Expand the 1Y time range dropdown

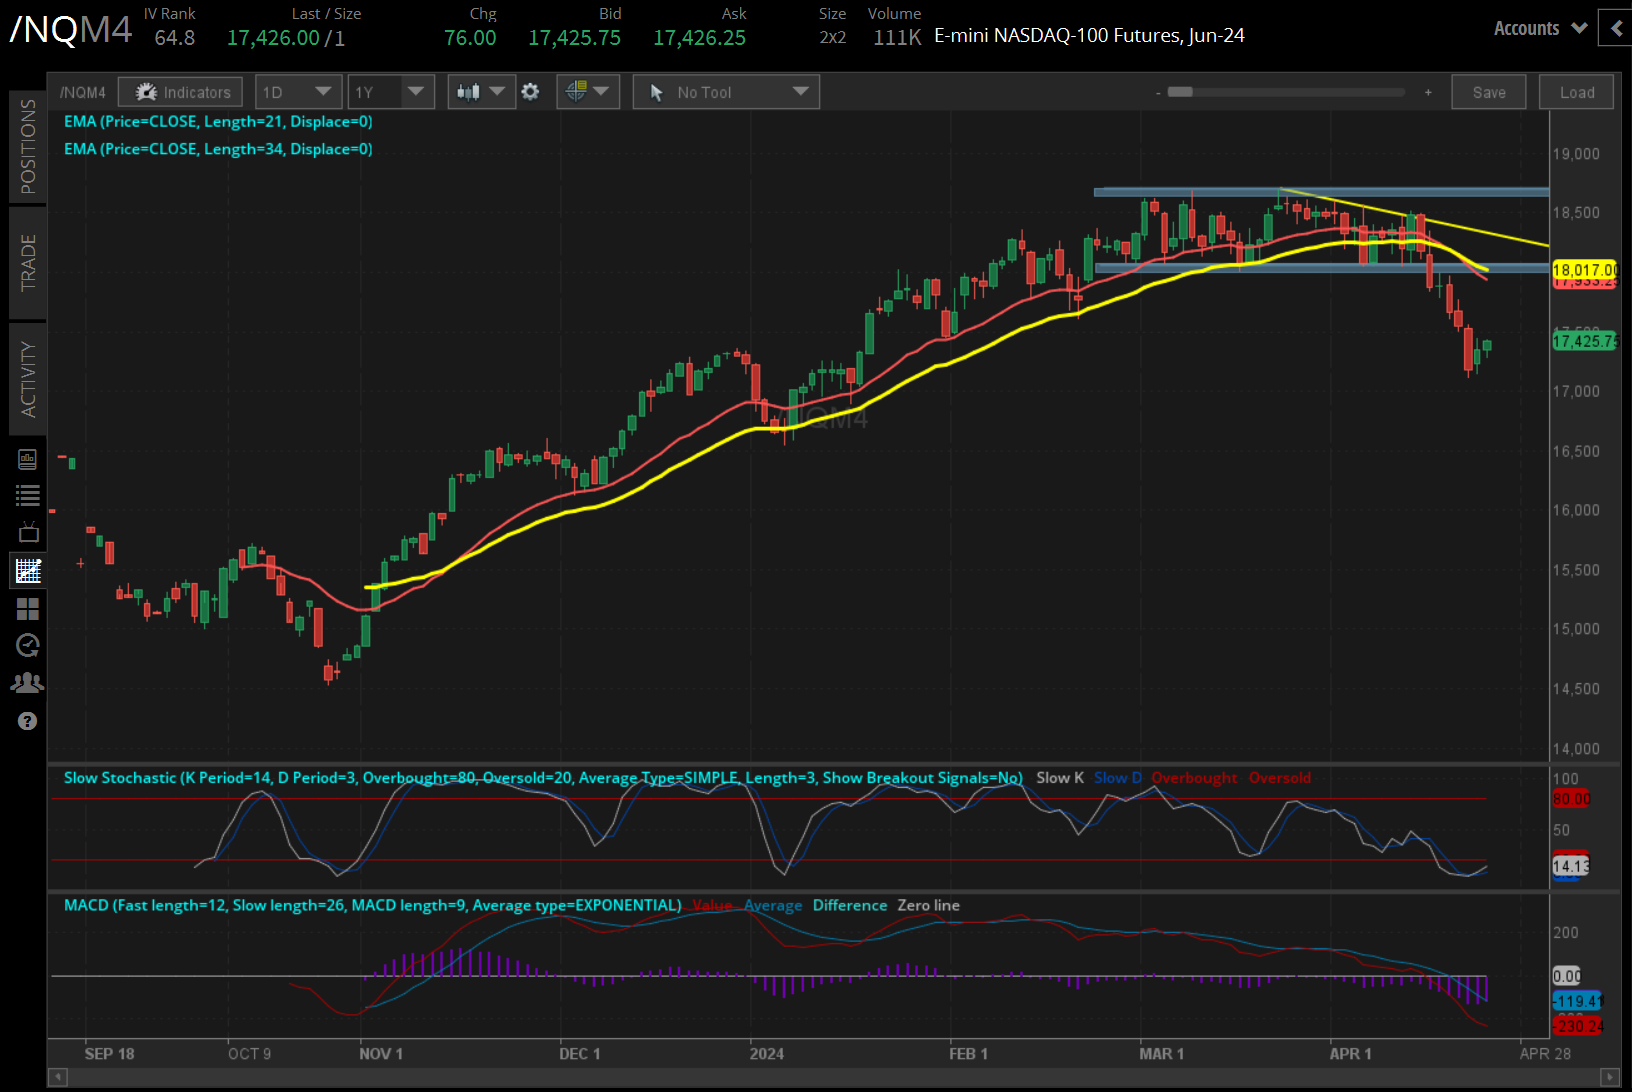pyautogui.click(x=390, y=91)
